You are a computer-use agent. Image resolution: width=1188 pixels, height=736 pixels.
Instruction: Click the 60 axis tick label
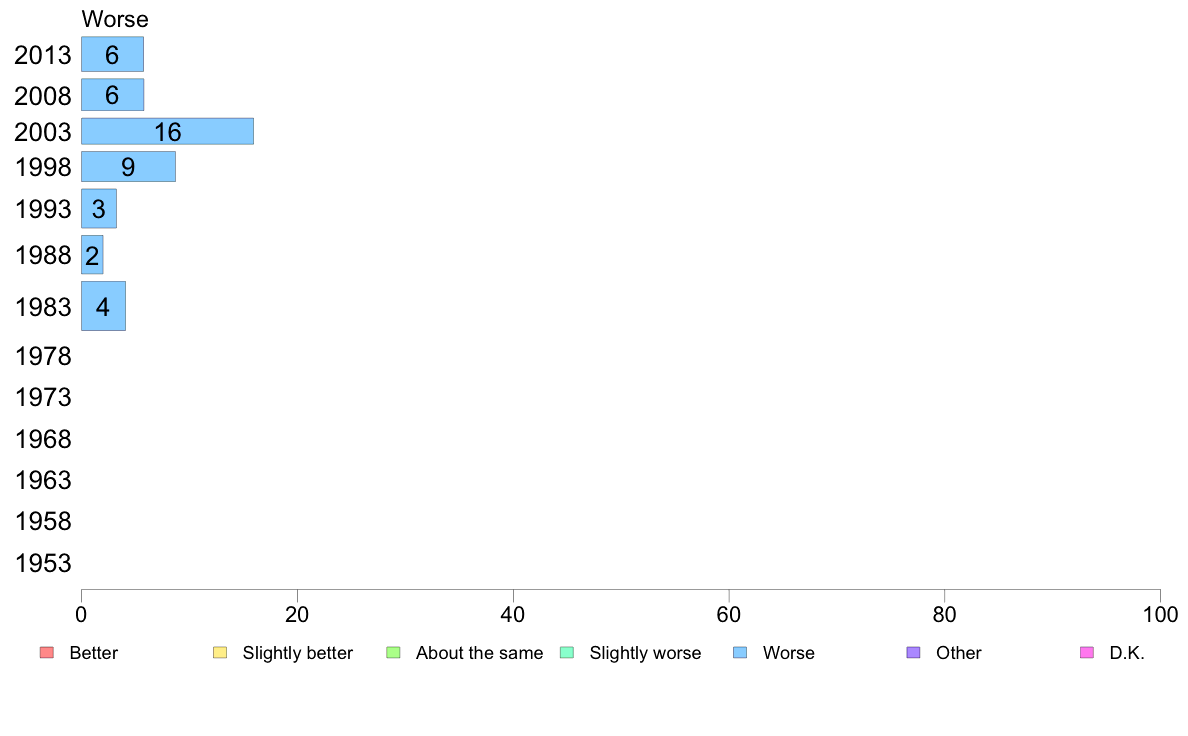click(x=729, y=615)
